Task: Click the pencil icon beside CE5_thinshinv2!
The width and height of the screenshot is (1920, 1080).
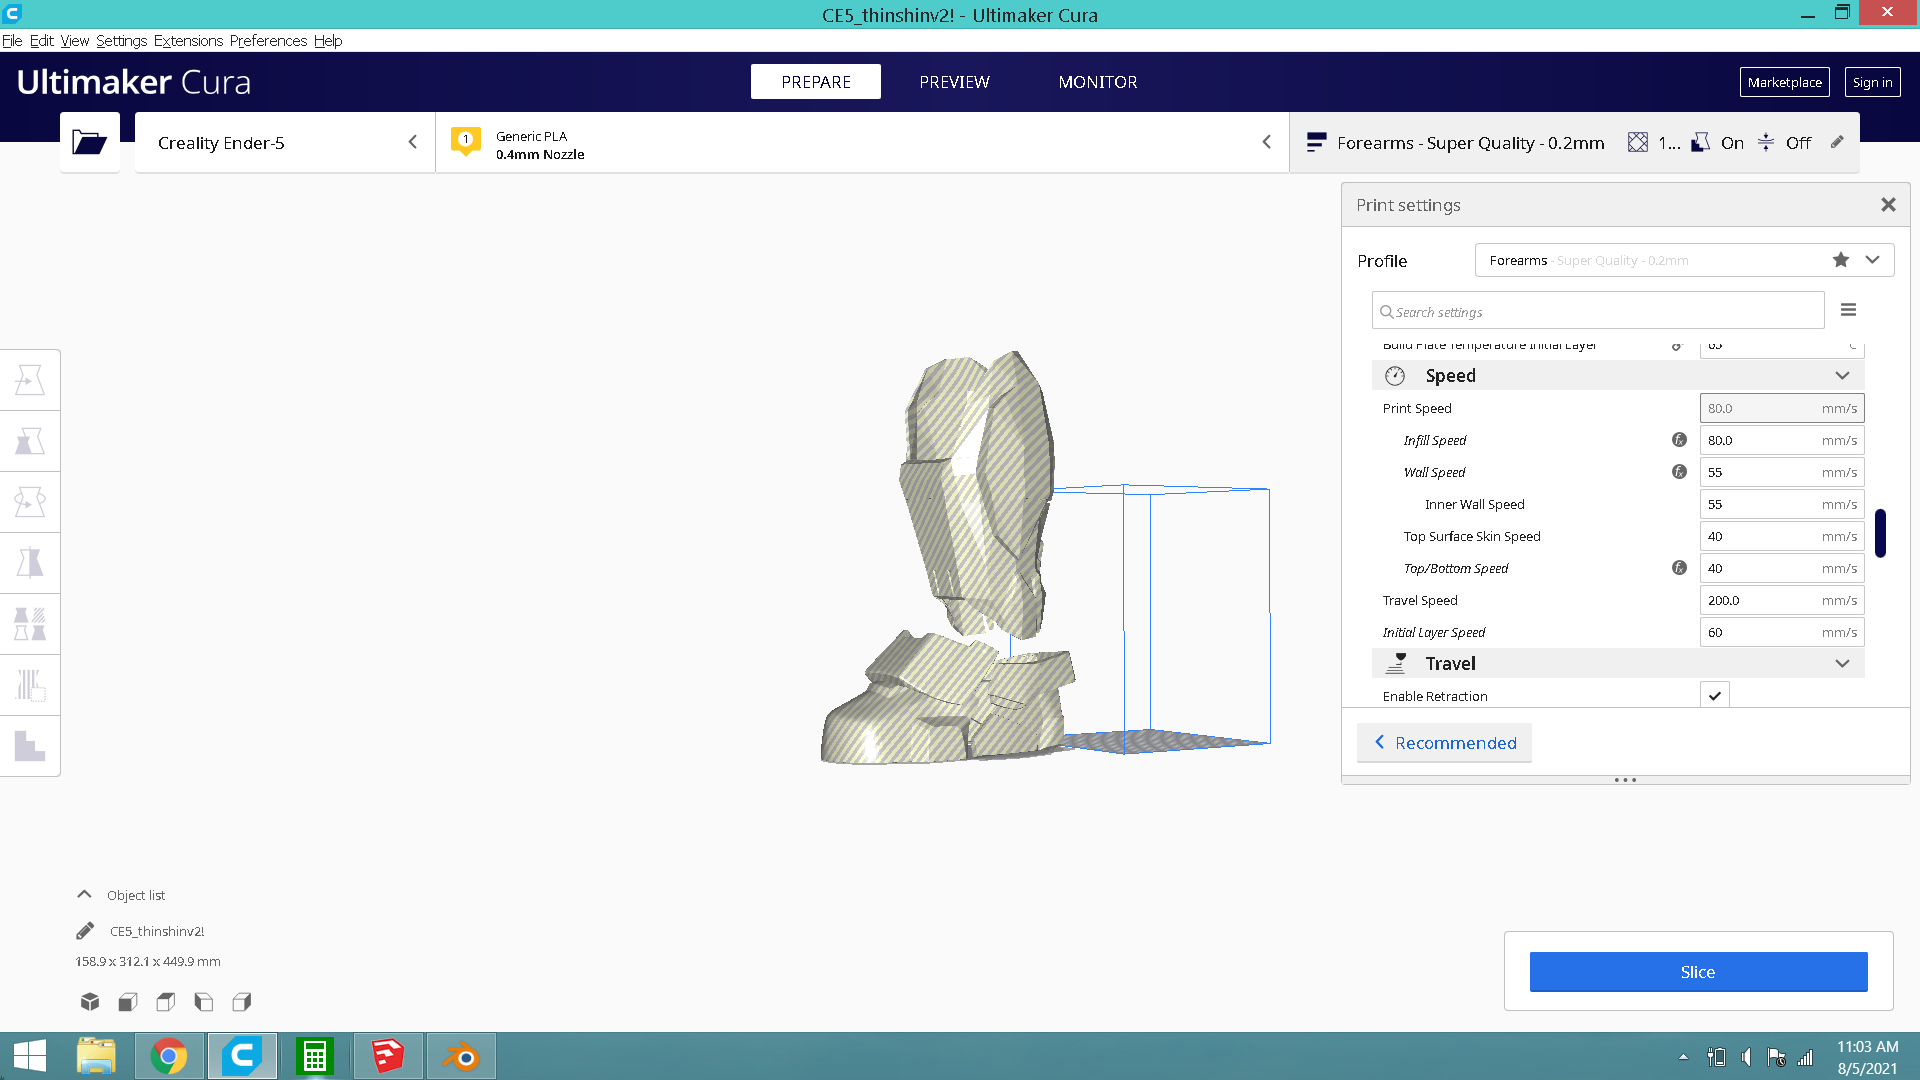Action: tap(85, 931)
